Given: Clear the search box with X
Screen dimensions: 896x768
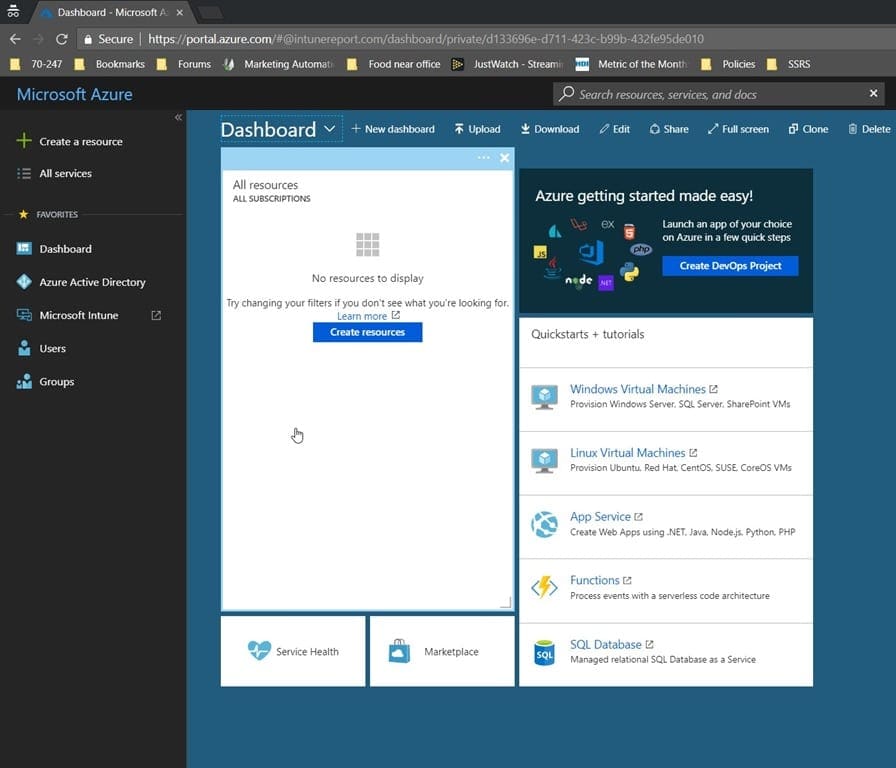Looking at the screenshot, I should [x=873, y=93].
